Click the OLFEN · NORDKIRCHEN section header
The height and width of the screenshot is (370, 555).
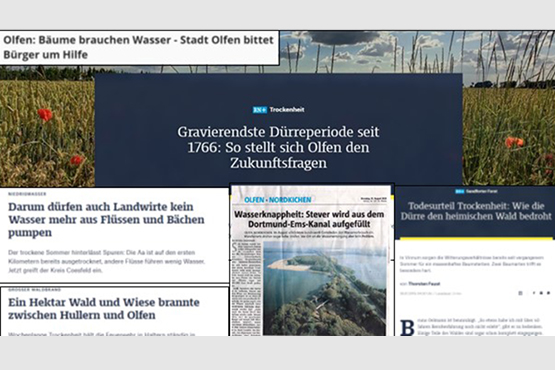click(278, 200)
